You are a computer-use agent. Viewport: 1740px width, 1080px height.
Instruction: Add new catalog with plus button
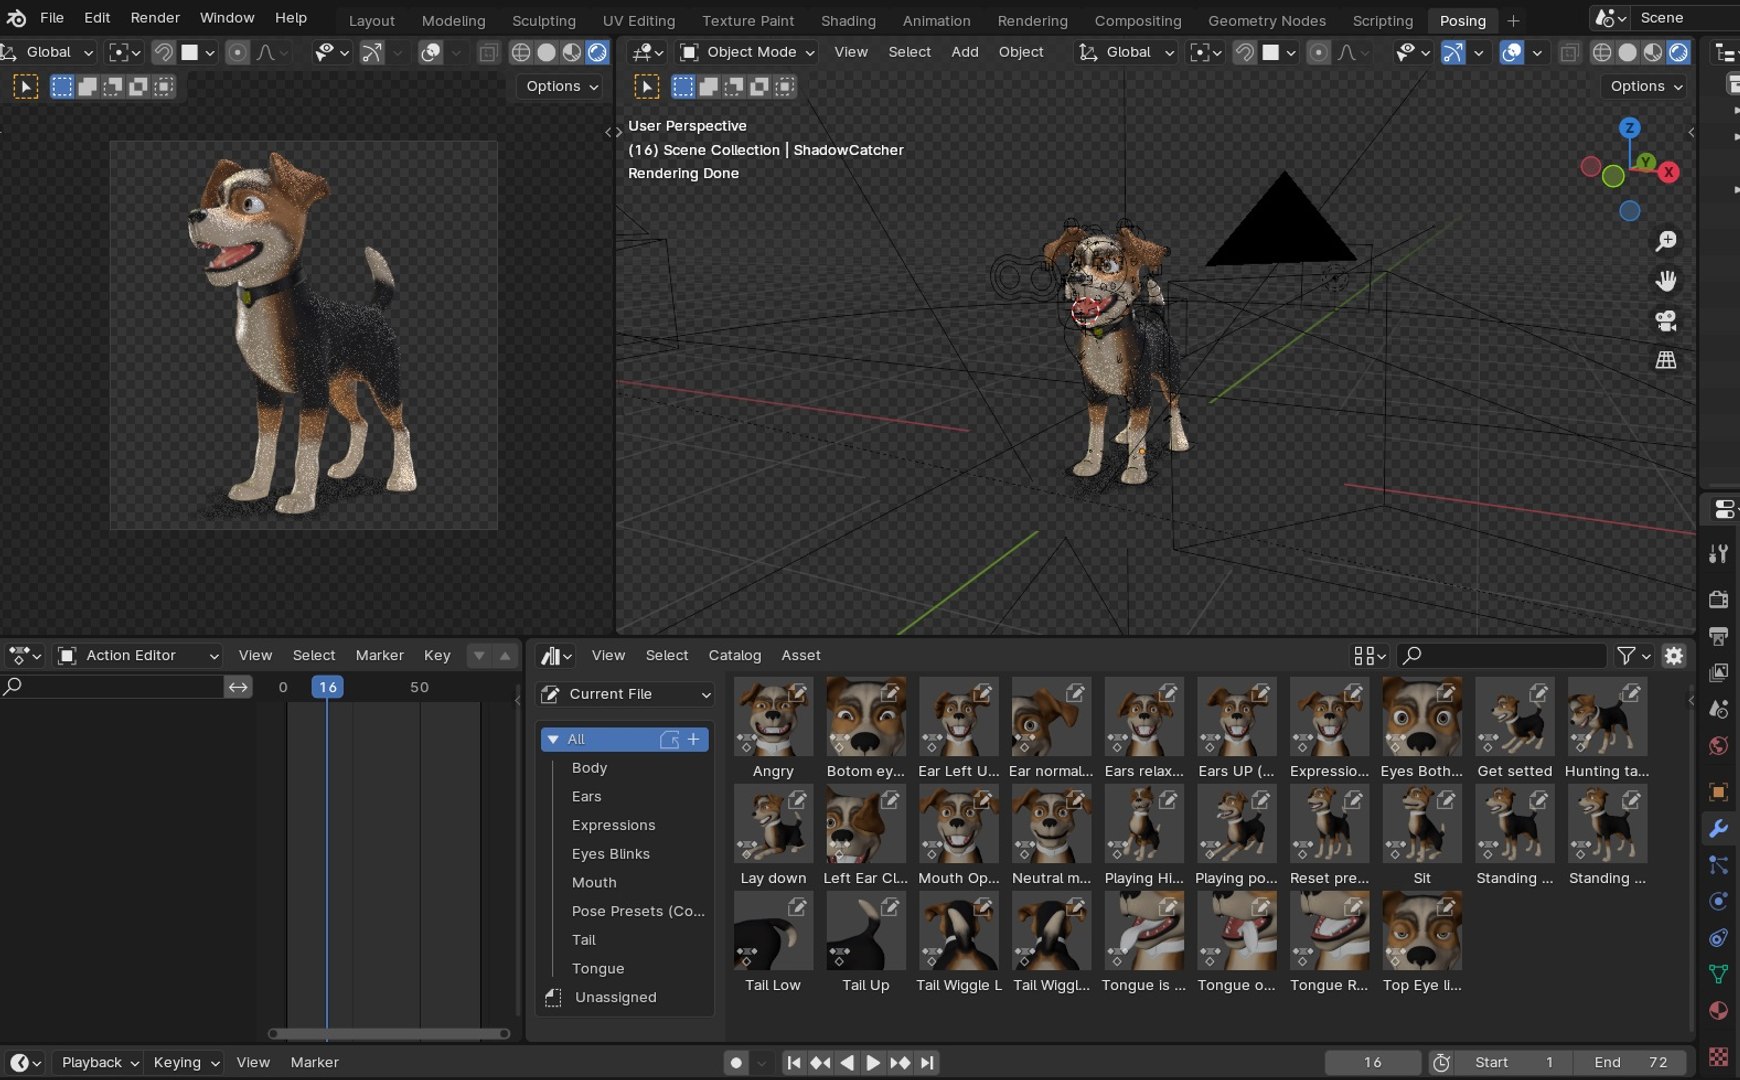pyautogui.click(x=694, y=739)
